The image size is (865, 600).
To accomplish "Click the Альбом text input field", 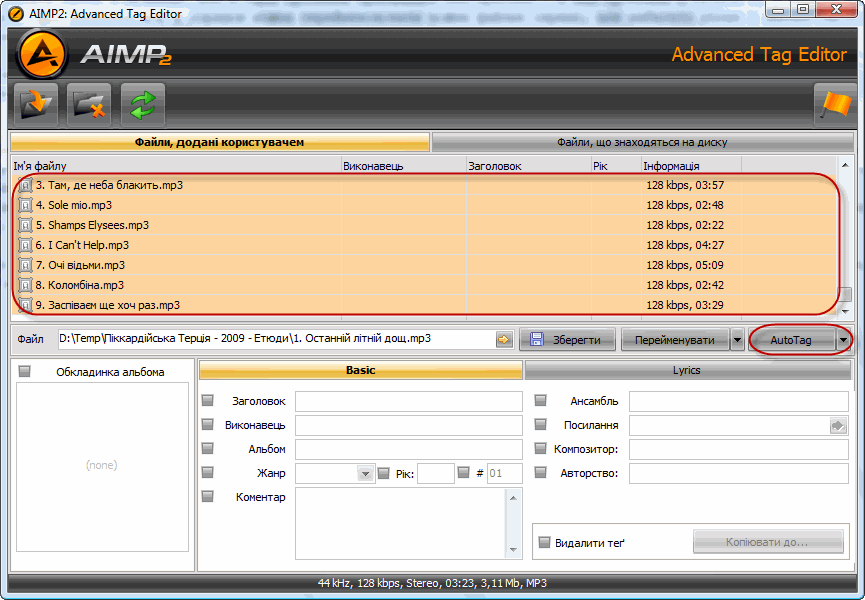I will (x=409, y=449).
